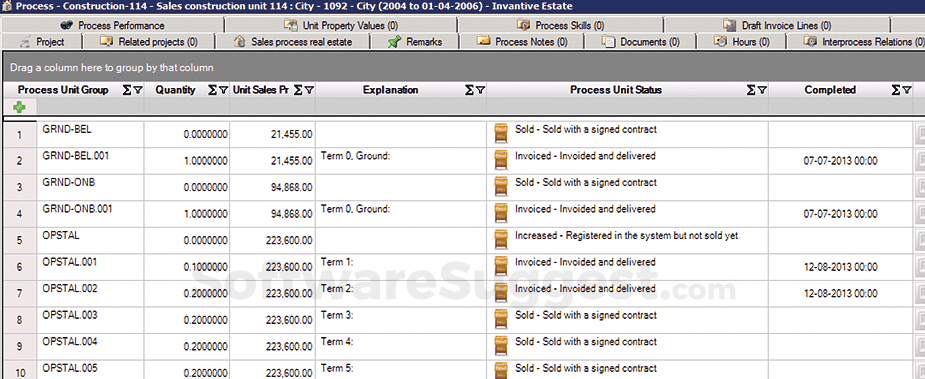Open filter for Process Unit Group column
The image size is (925, 379).
point(138,90)
